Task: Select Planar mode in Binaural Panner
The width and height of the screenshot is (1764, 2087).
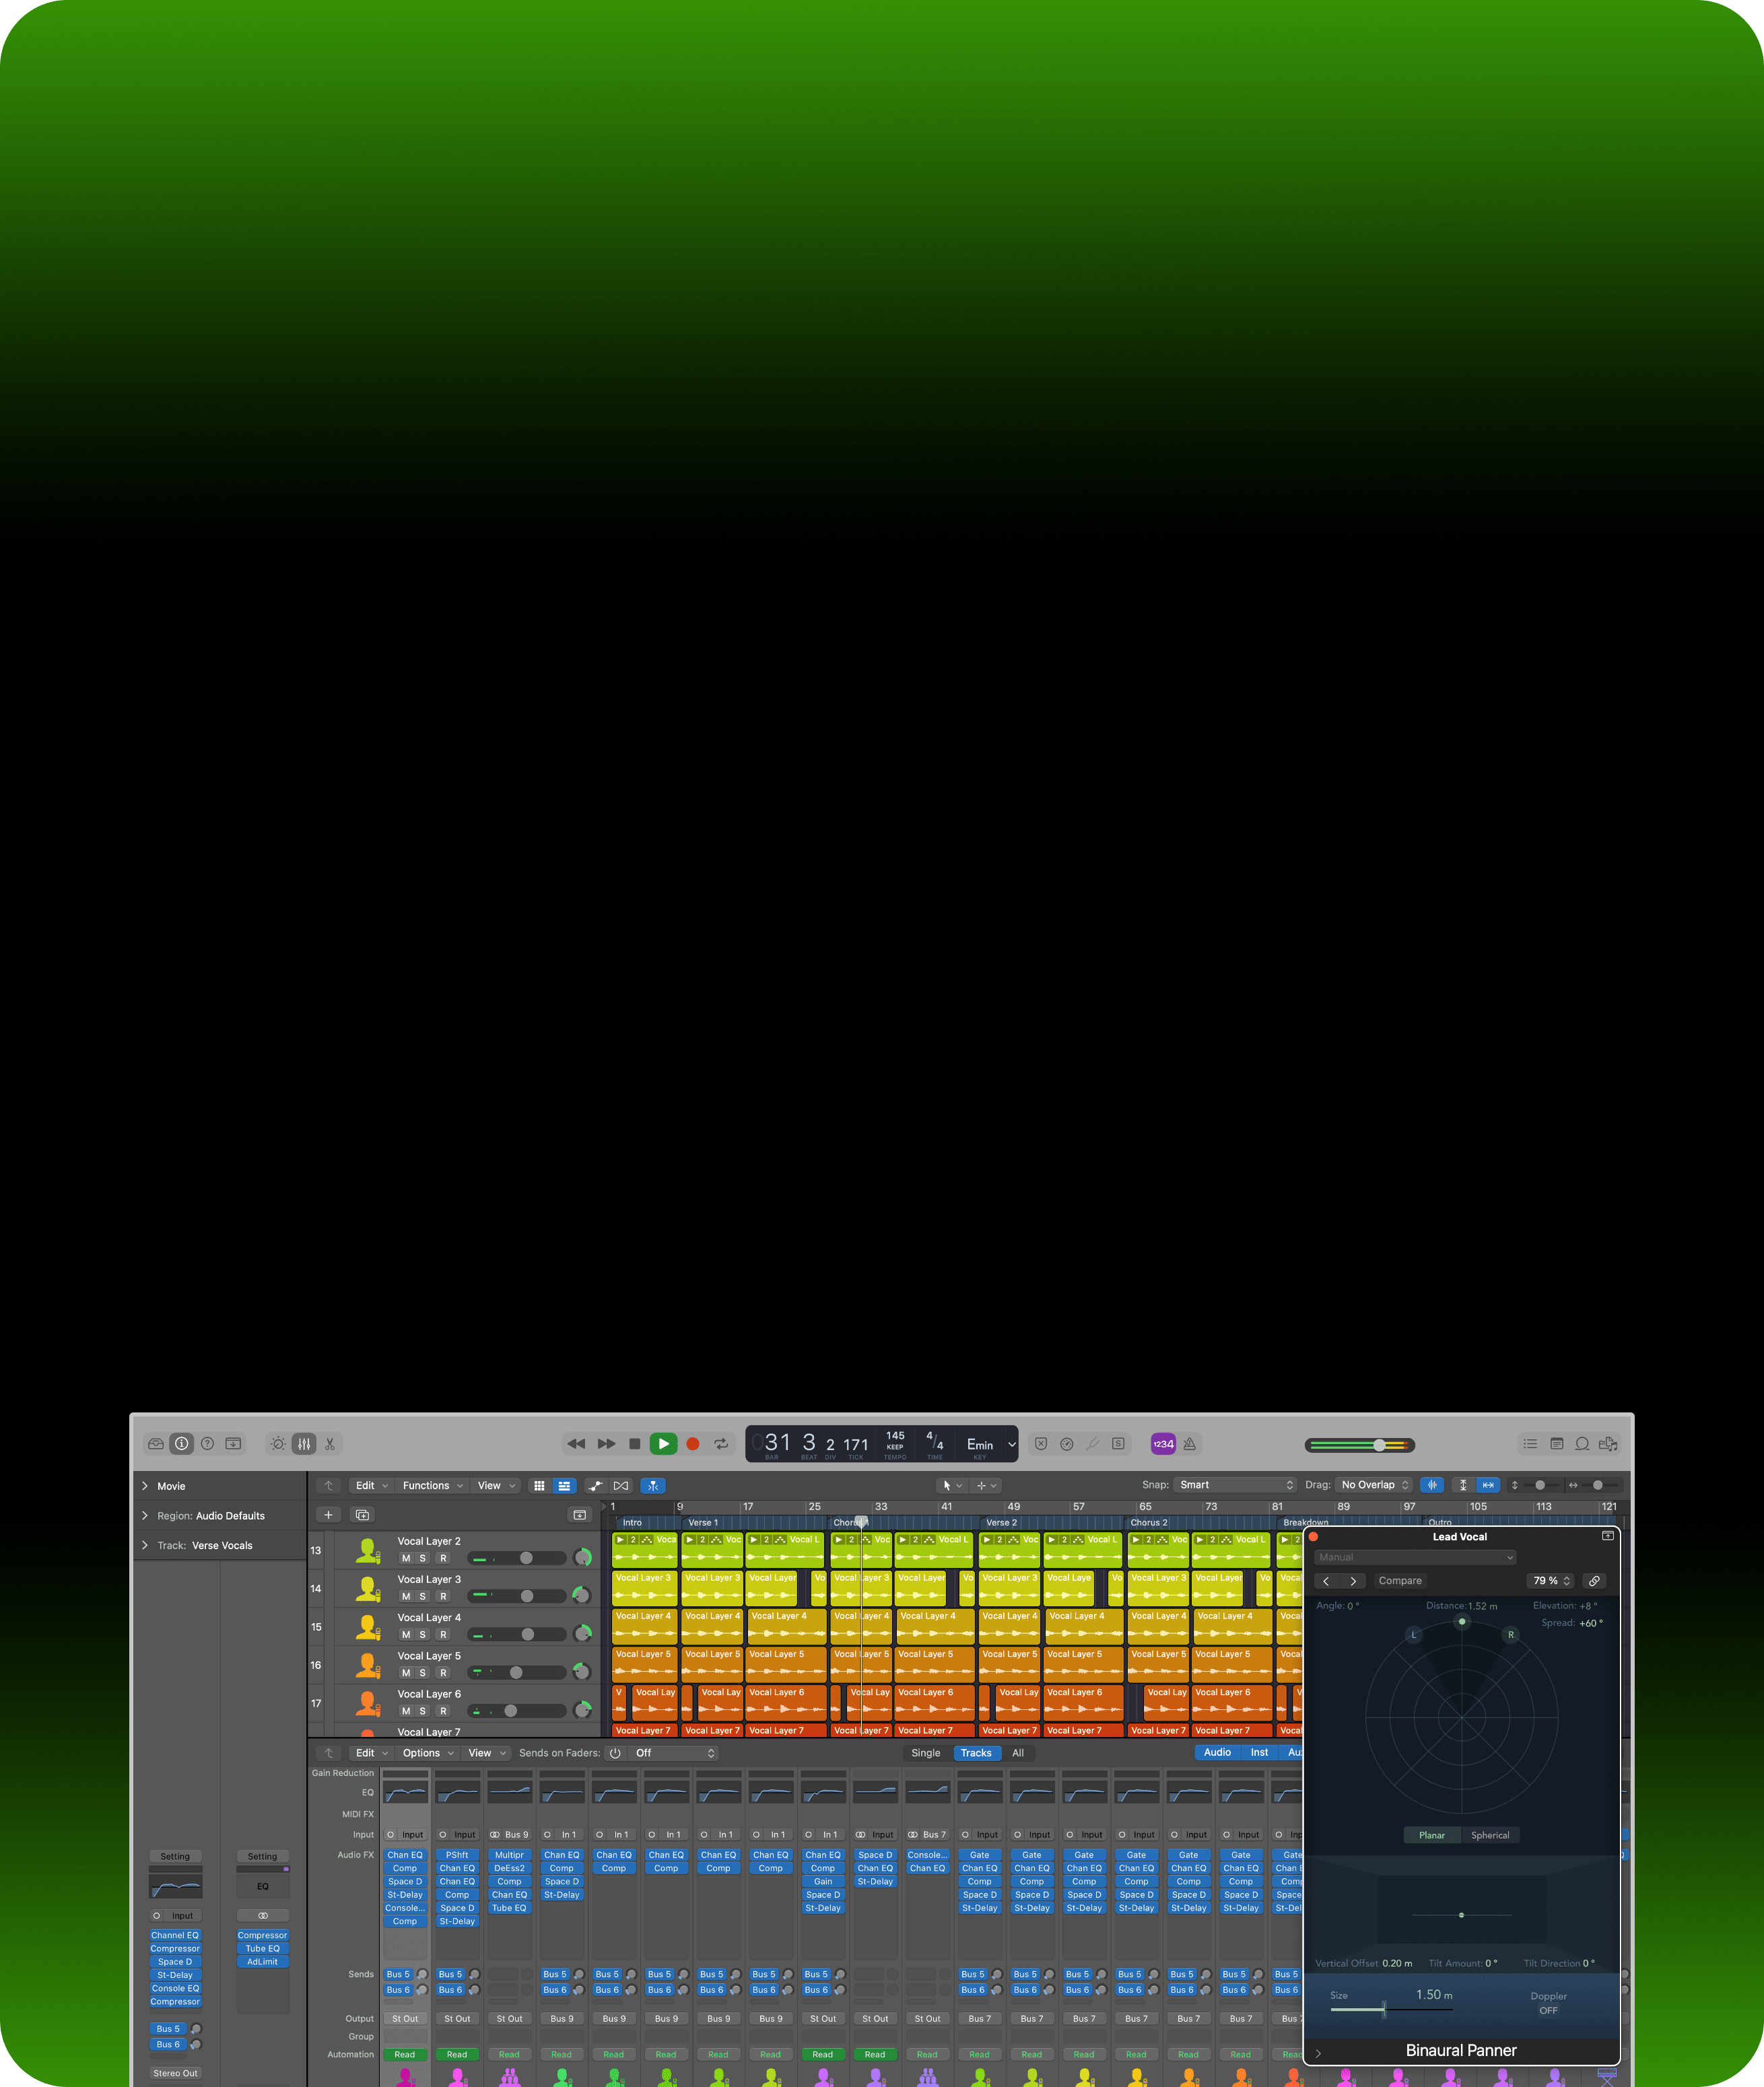Action: (x=1432, y=1835)
